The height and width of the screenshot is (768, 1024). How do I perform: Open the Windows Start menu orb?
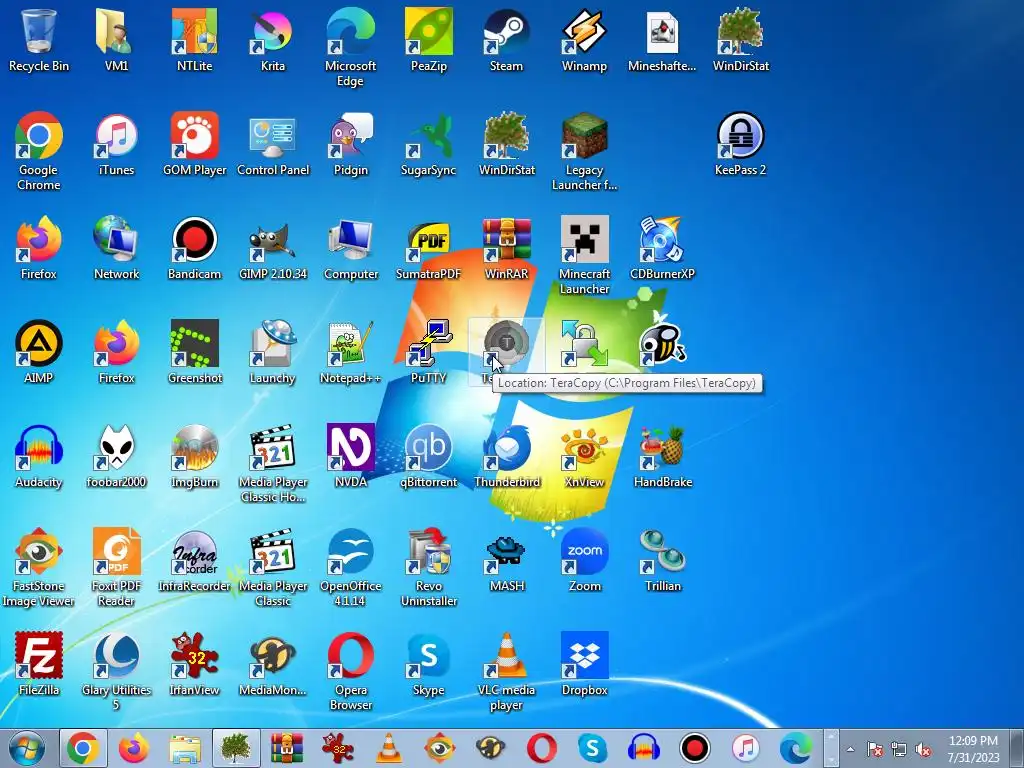coord(27,748)
